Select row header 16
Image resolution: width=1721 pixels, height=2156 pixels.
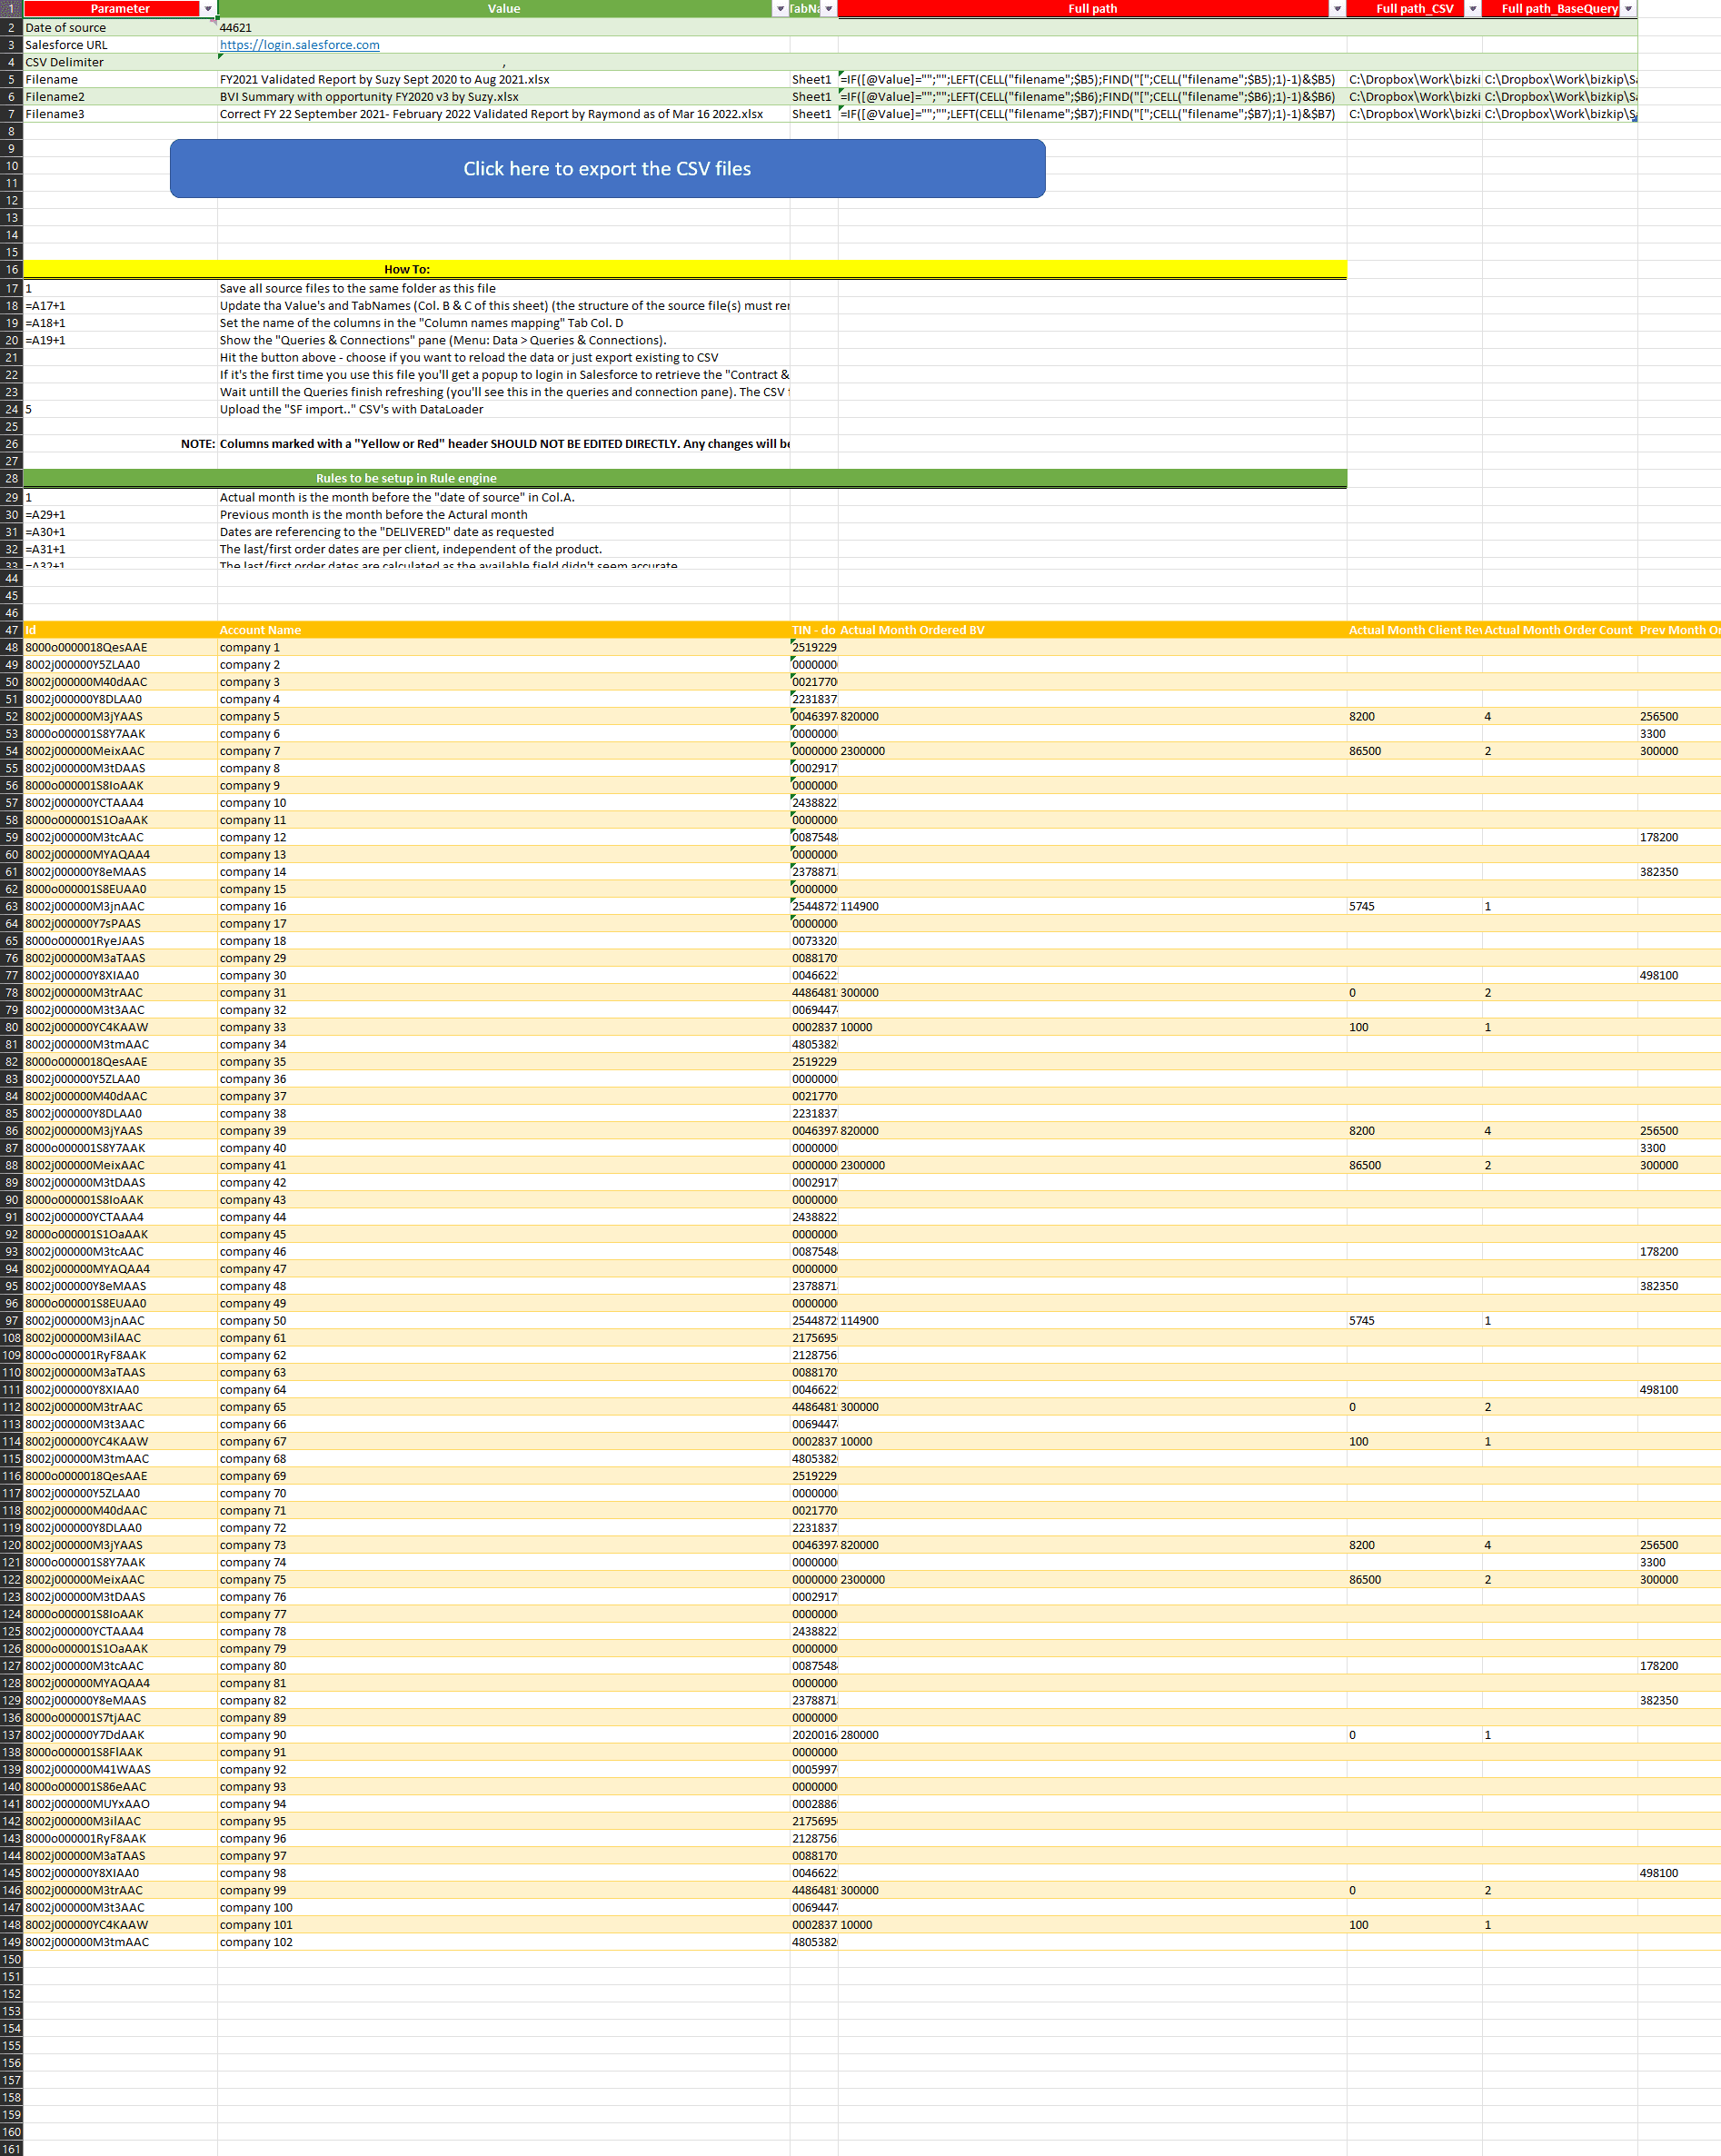(x=12, y=269)
